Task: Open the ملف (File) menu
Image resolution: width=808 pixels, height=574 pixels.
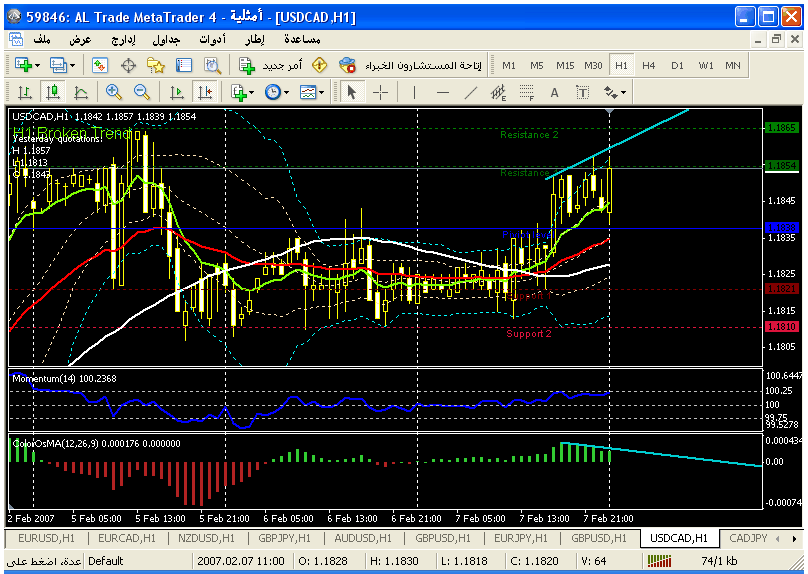Action: (42, 39)
